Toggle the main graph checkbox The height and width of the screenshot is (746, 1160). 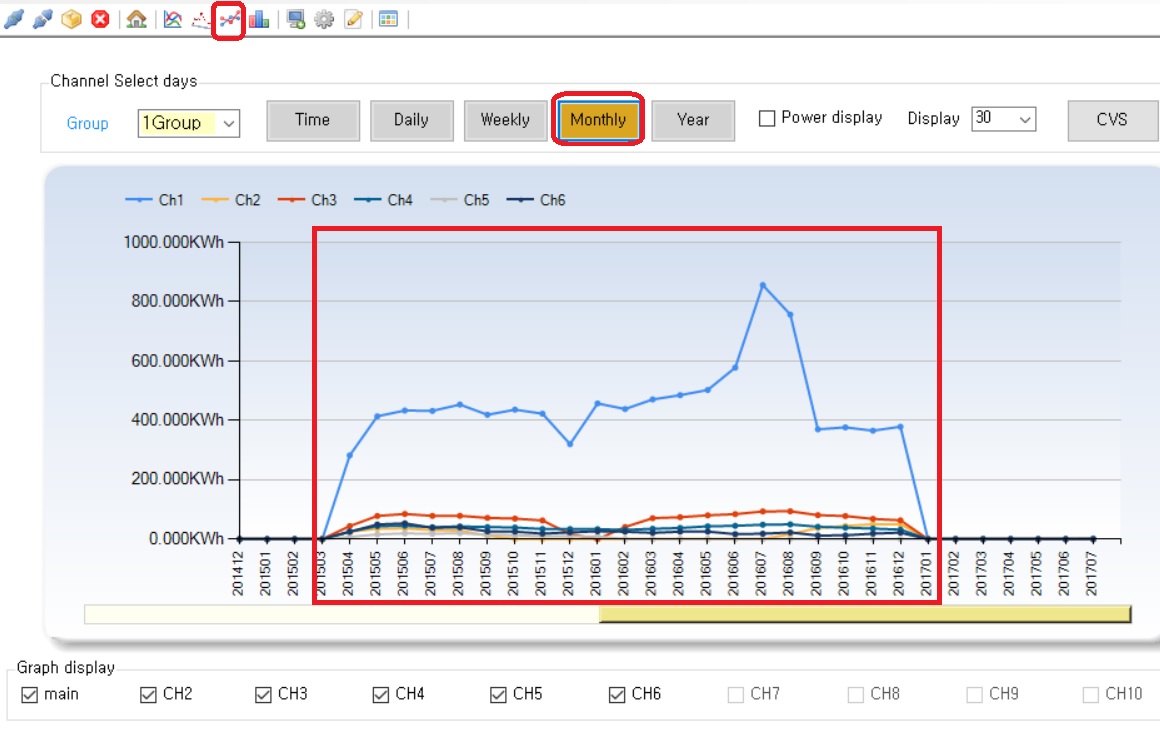point(30,695)
